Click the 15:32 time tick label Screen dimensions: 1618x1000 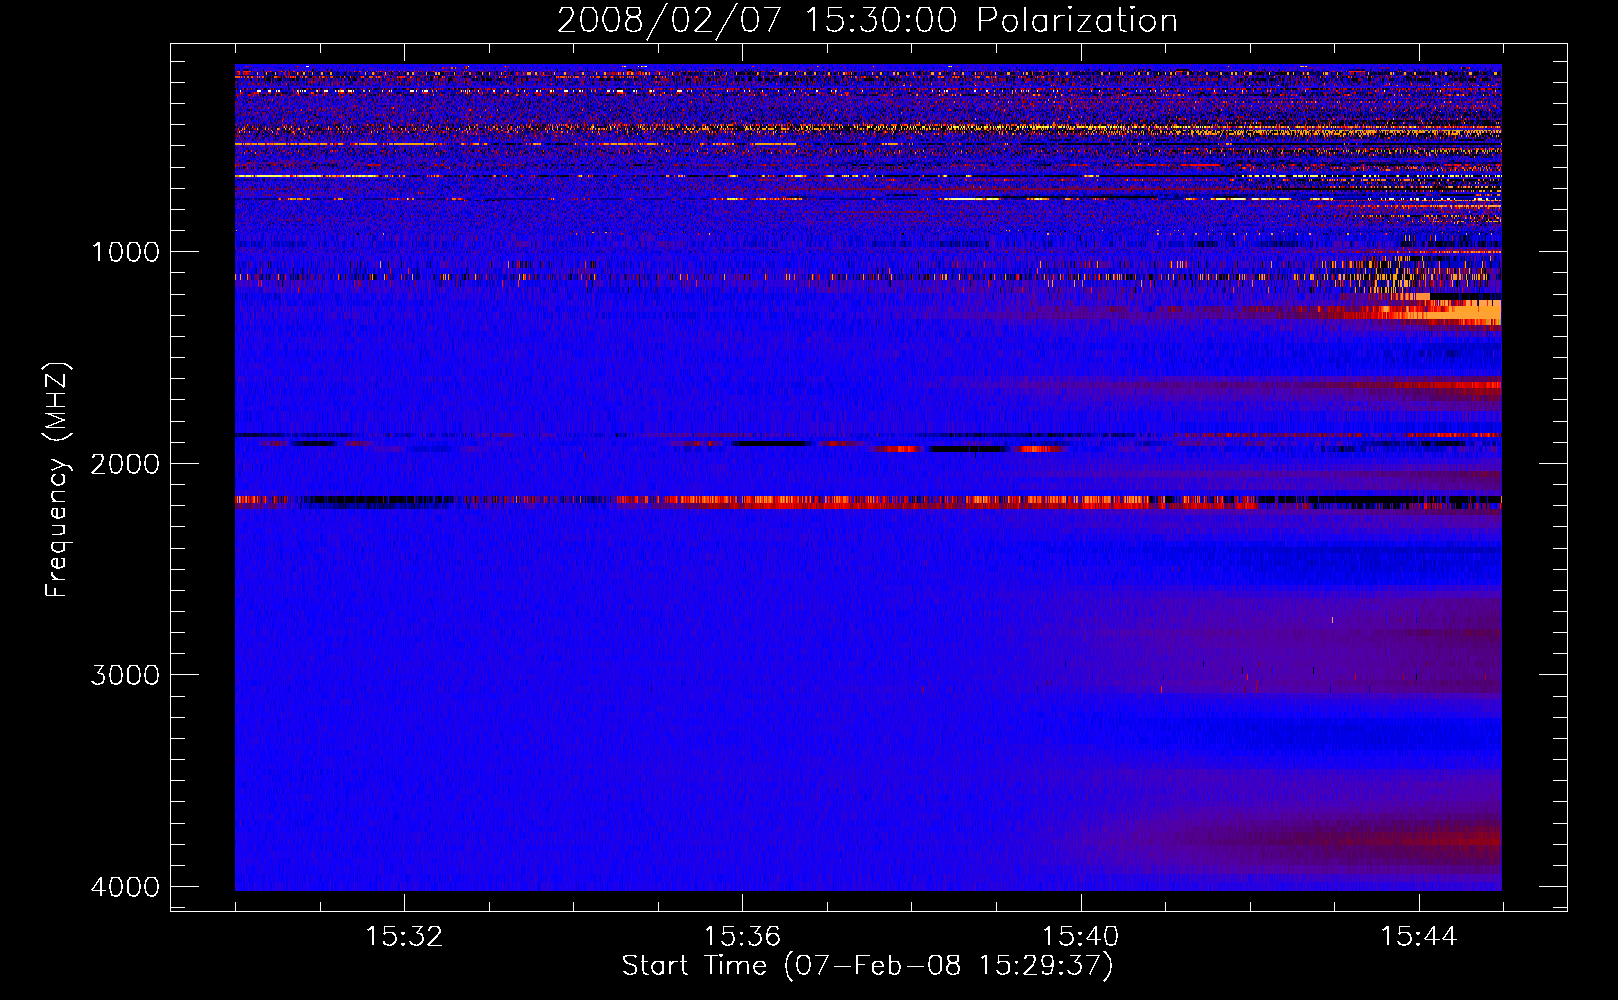tap(404, 937)
